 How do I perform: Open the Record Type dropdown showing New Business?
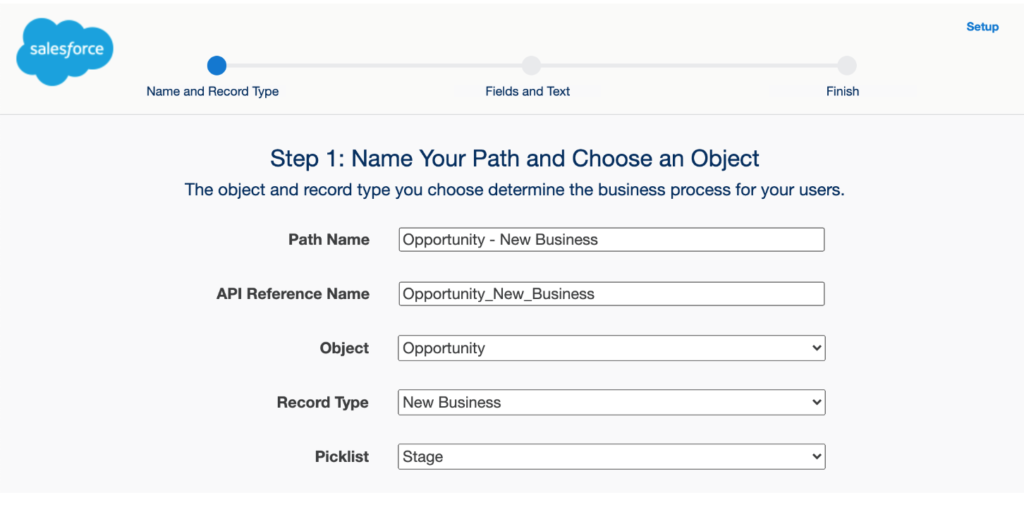point(611,402)
